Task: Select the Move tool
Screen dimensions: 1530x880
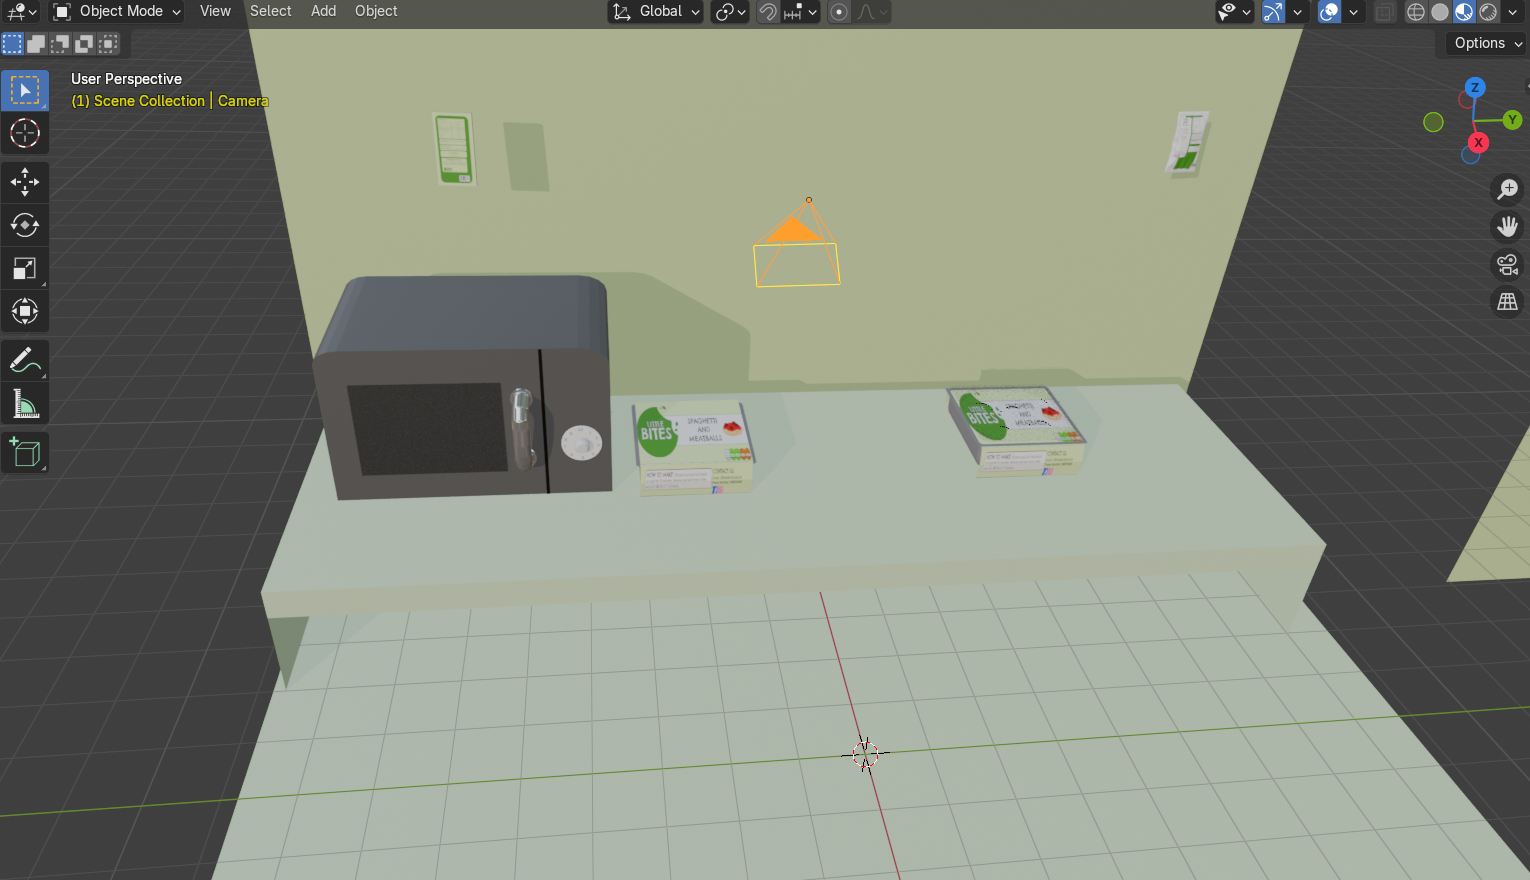Action: [25, 182]
